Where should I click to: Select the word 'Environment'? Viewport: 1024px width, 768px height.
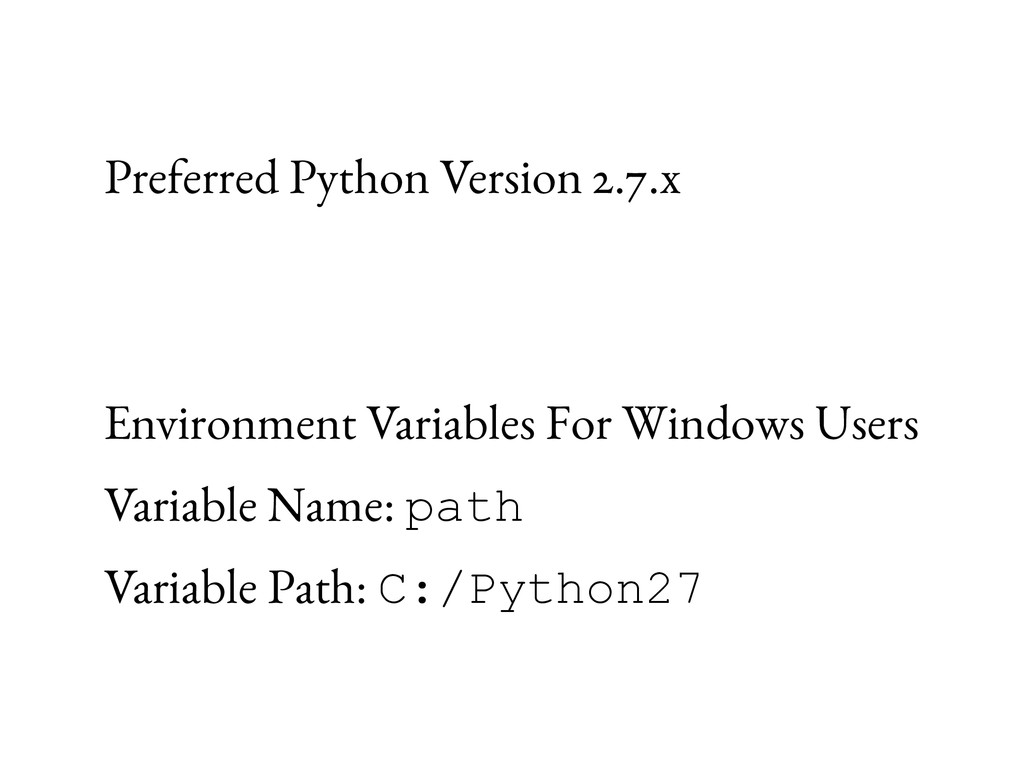(x=231, y=424)
